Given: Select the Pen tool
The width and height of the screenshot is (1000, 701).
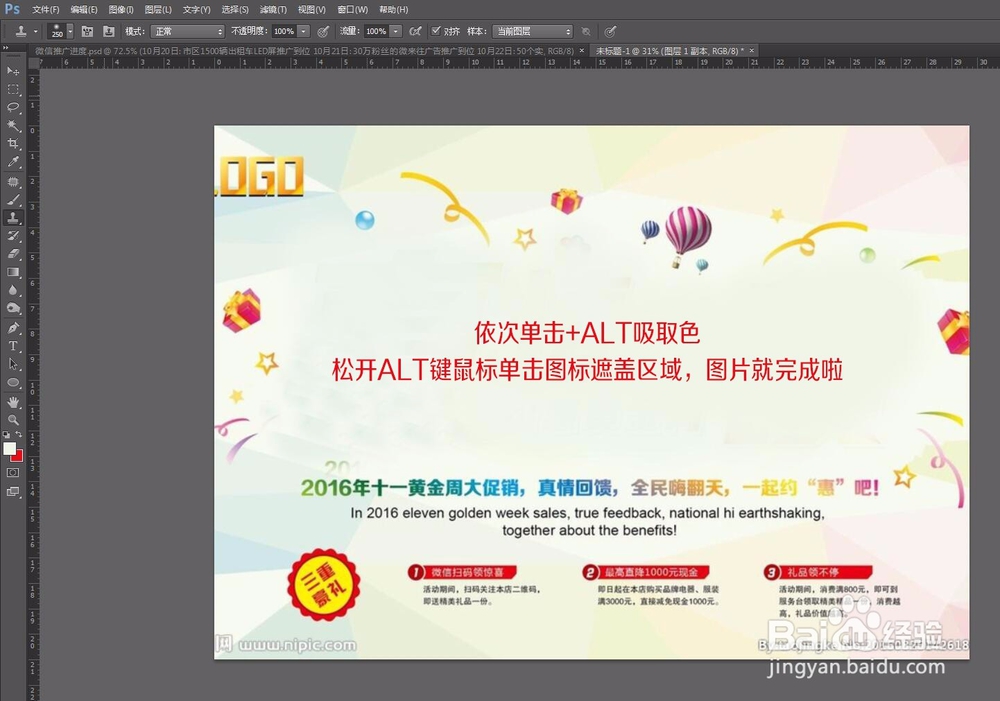Looking at the screenshot, I should coord(13,328).
